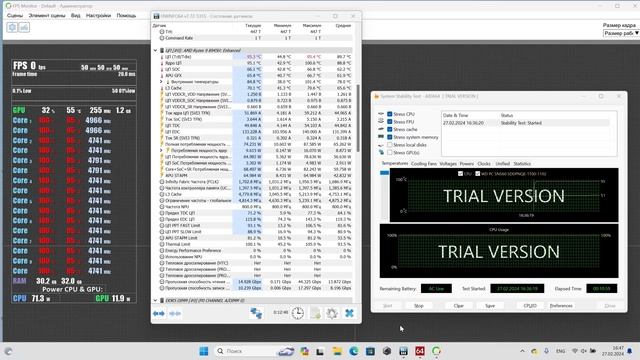Uncheck Stress FPU checkbox
Image resolution: width=640 pixels, height=360 pixels.
(x=390, y=122)
